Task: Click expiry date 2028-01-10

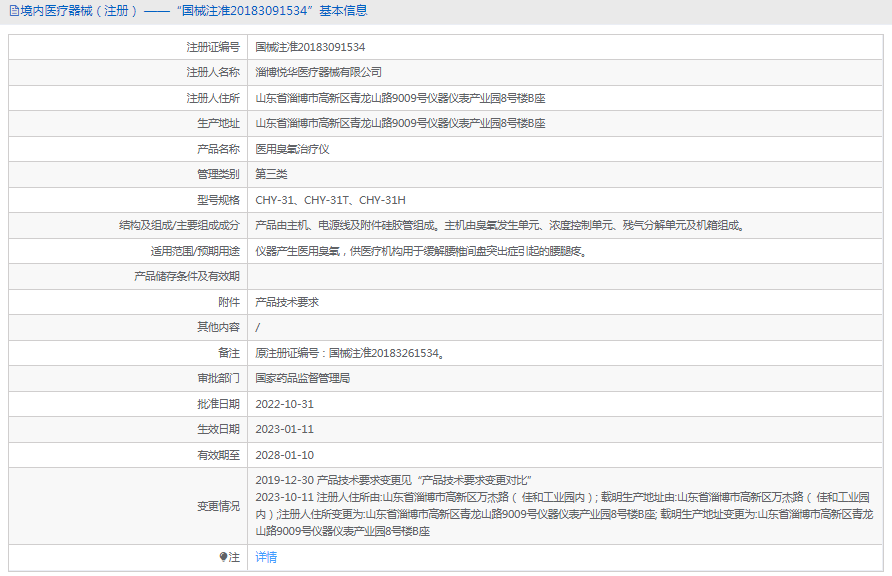Action: point(284,455)
